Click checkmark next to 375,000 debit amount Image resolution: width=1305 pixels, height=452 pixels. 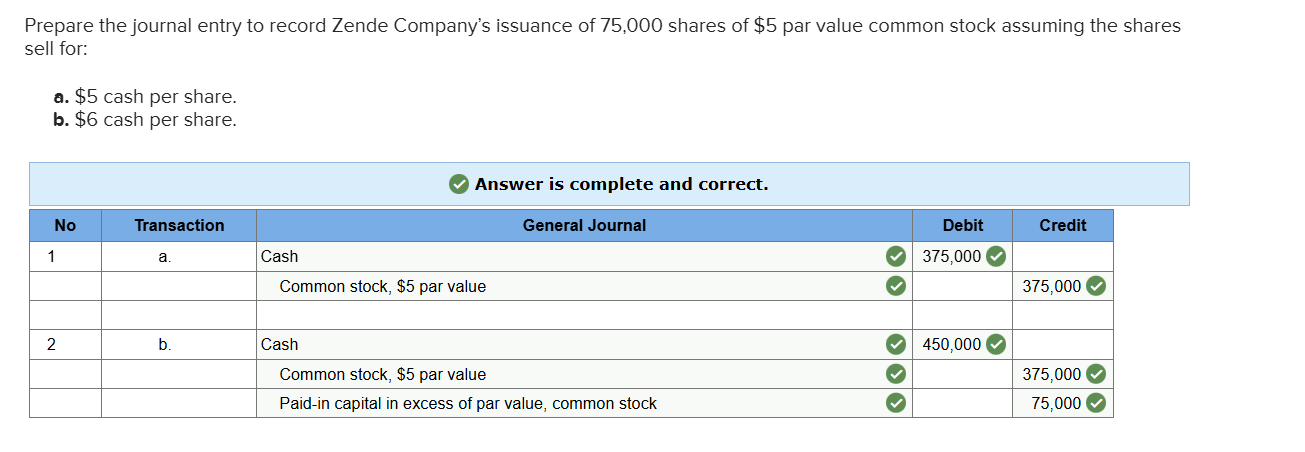click(x=995, y=256)
